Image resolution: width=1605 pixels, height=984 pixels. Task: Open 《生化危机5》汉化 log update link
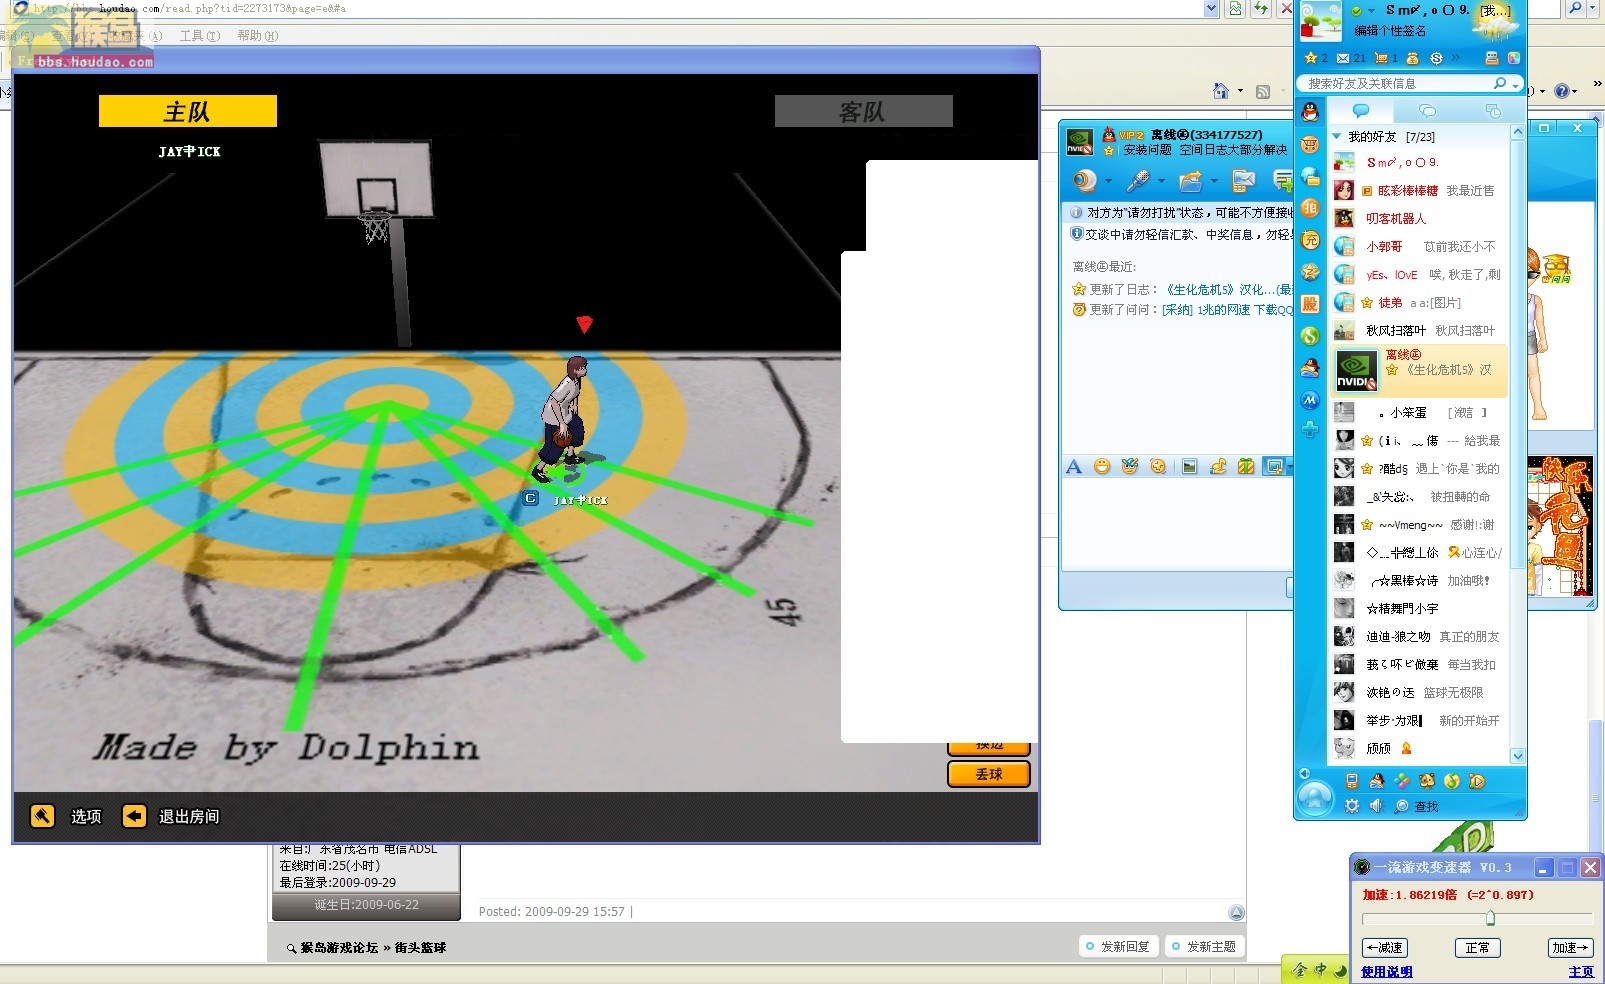[x=1229, y=289]
